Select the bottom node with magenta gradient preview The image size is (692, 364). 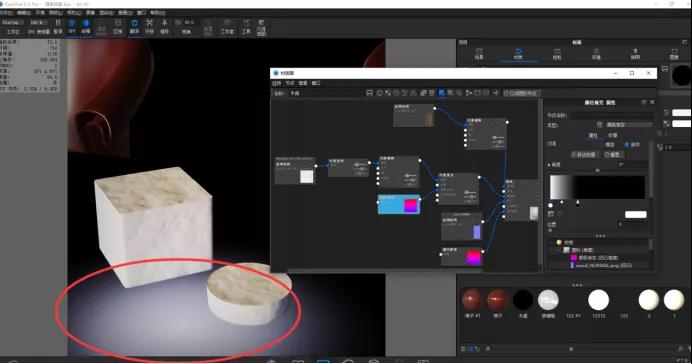[462, 256]
